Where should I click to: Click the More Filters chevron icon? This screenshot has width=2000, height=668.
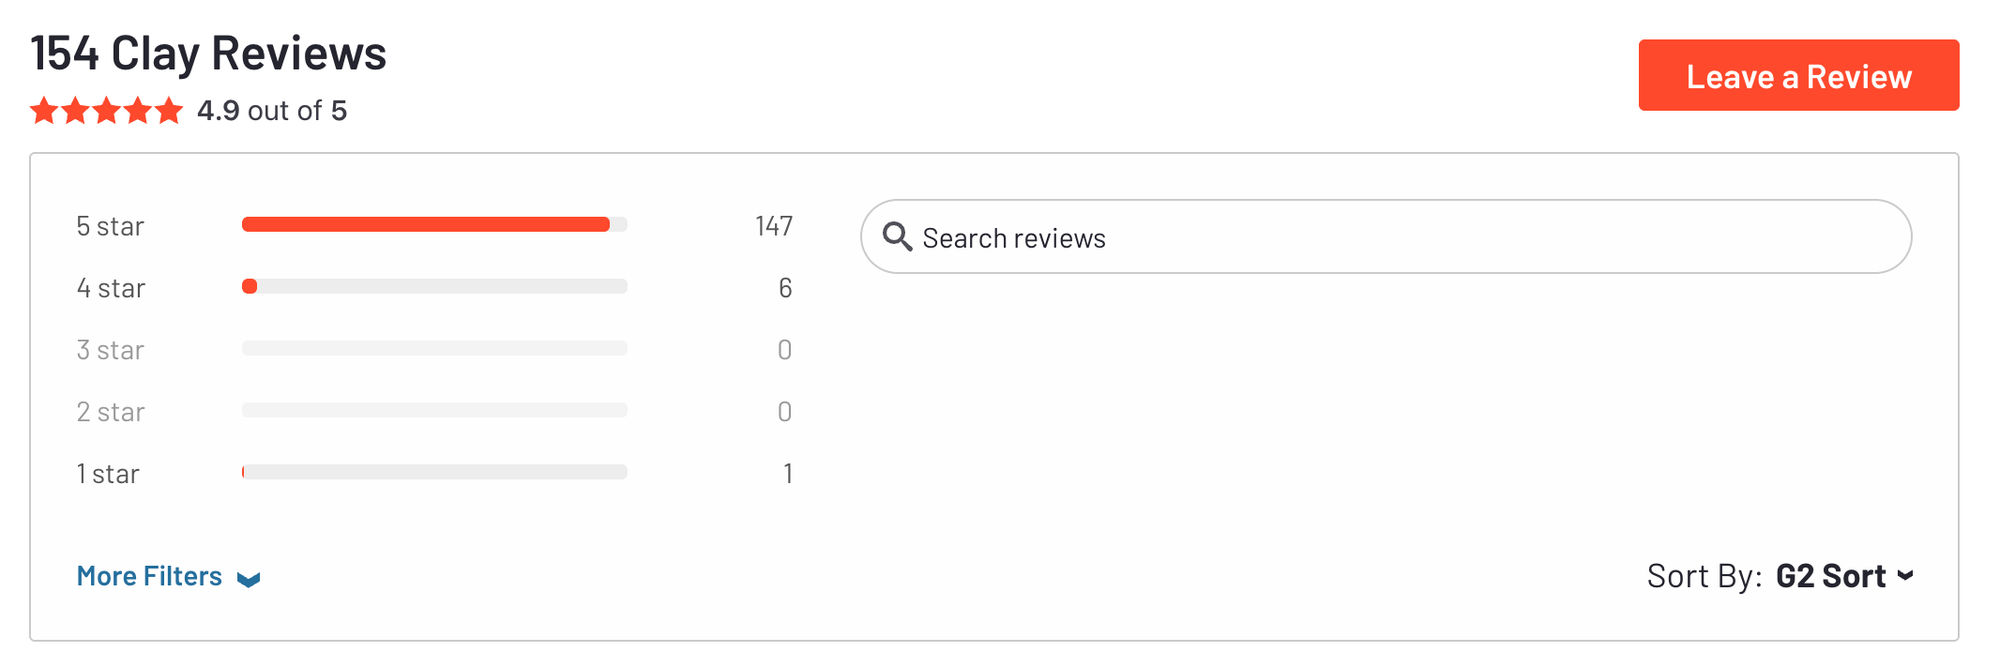(249, 579)
